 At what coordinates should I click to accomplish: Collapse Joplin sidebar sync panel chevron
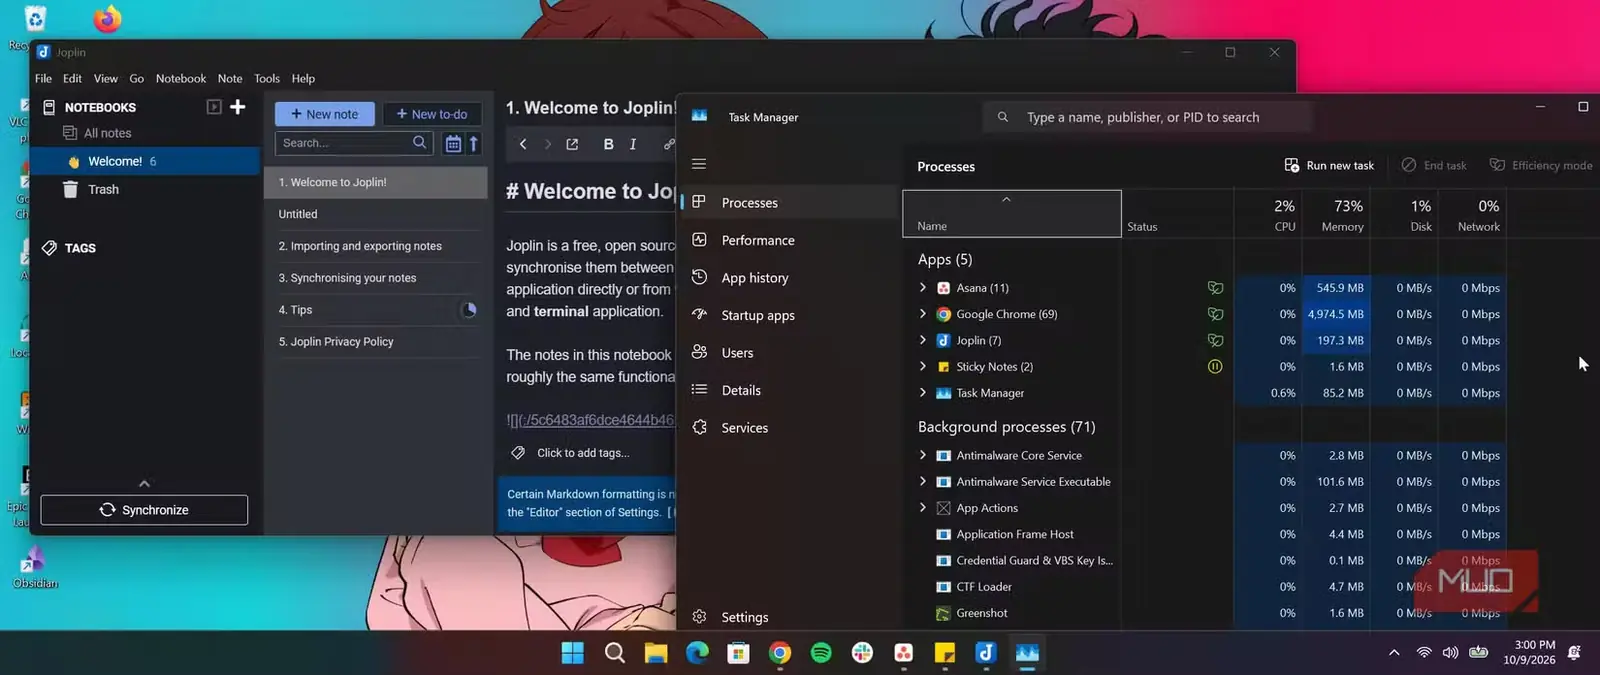(144, 483)
